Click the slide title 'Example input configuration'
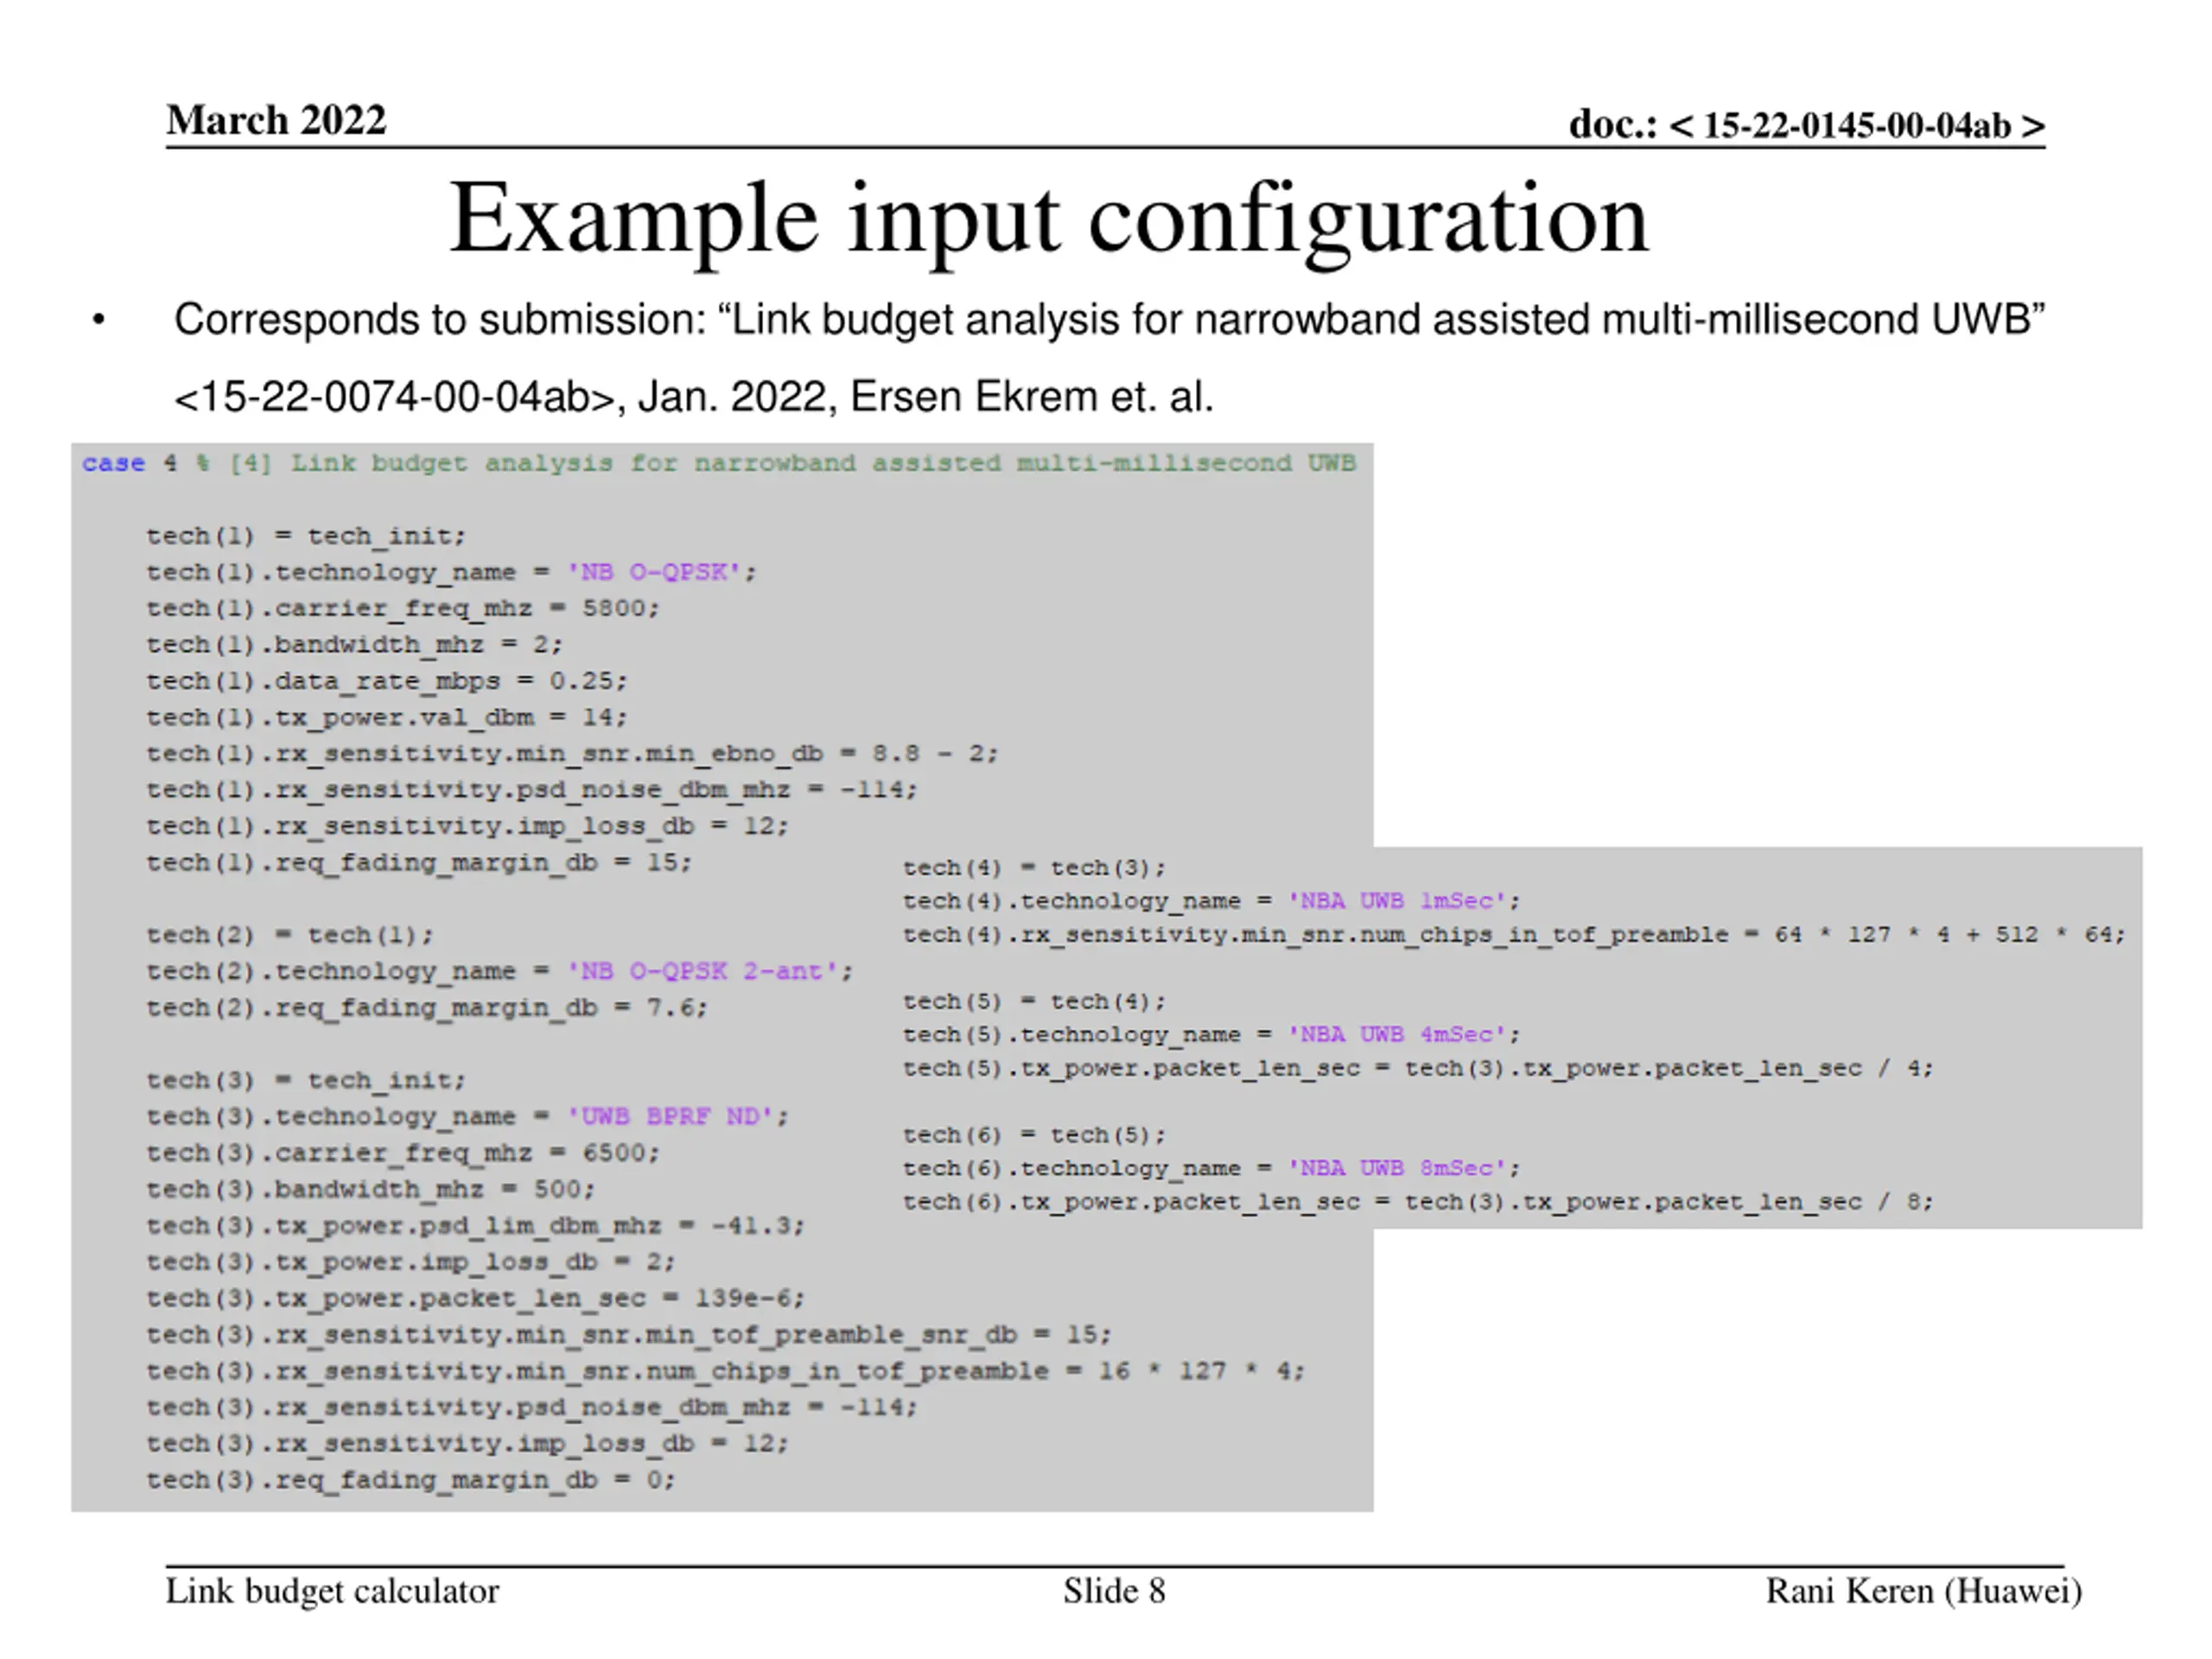The image size is (2212, 1659). point(1048,218)
